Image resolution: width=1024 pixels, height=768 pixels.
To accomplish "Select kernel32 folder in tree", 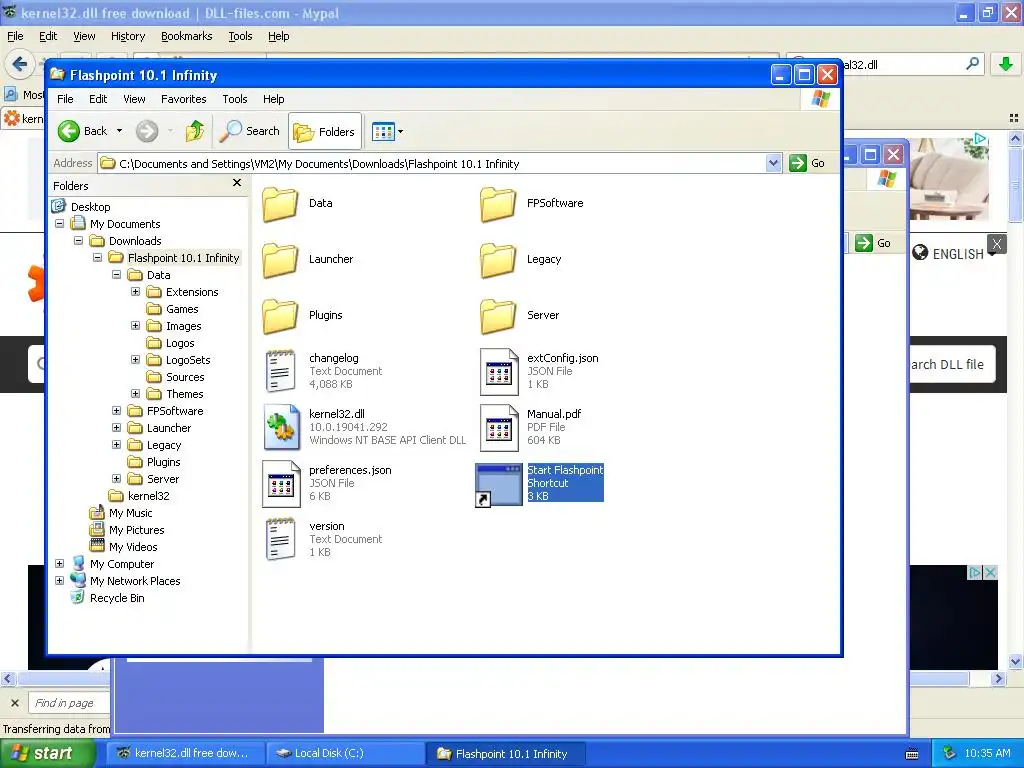I will pyautogui.click(x=139, y=496).
